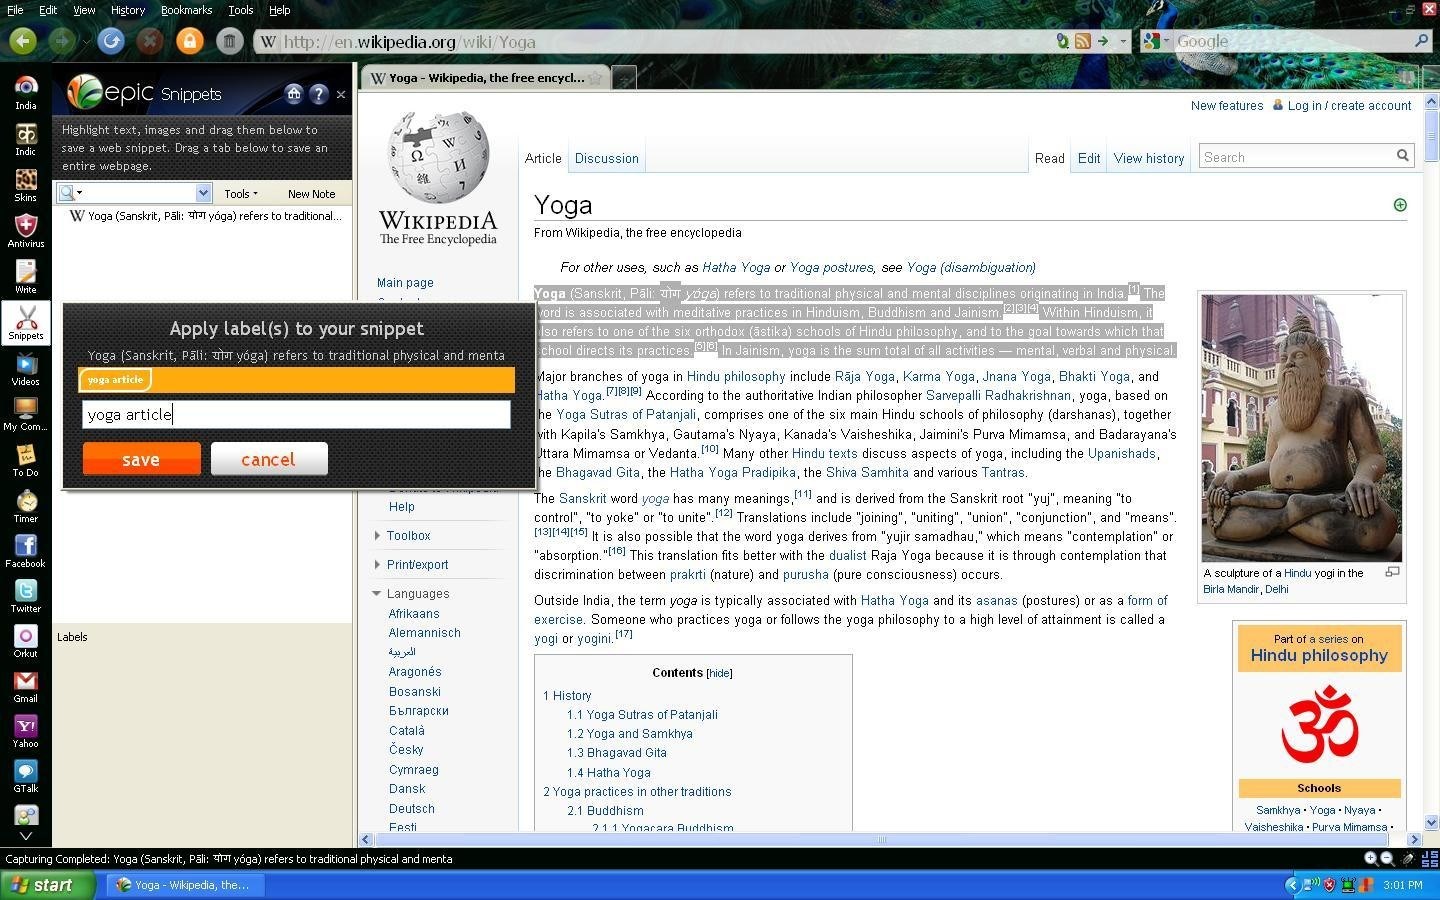Click the Timer sidebar icon

(26, 504)
